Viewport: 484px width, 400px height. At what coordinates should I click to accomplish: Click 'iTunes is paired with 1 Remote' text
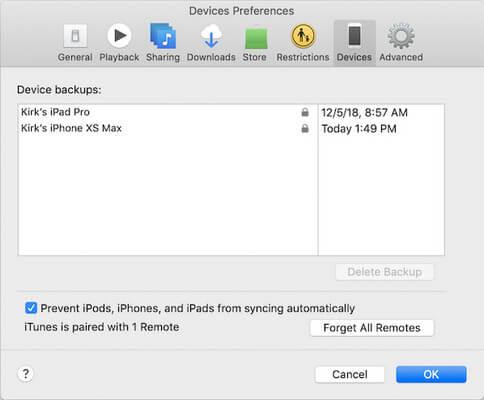[102, 327]
